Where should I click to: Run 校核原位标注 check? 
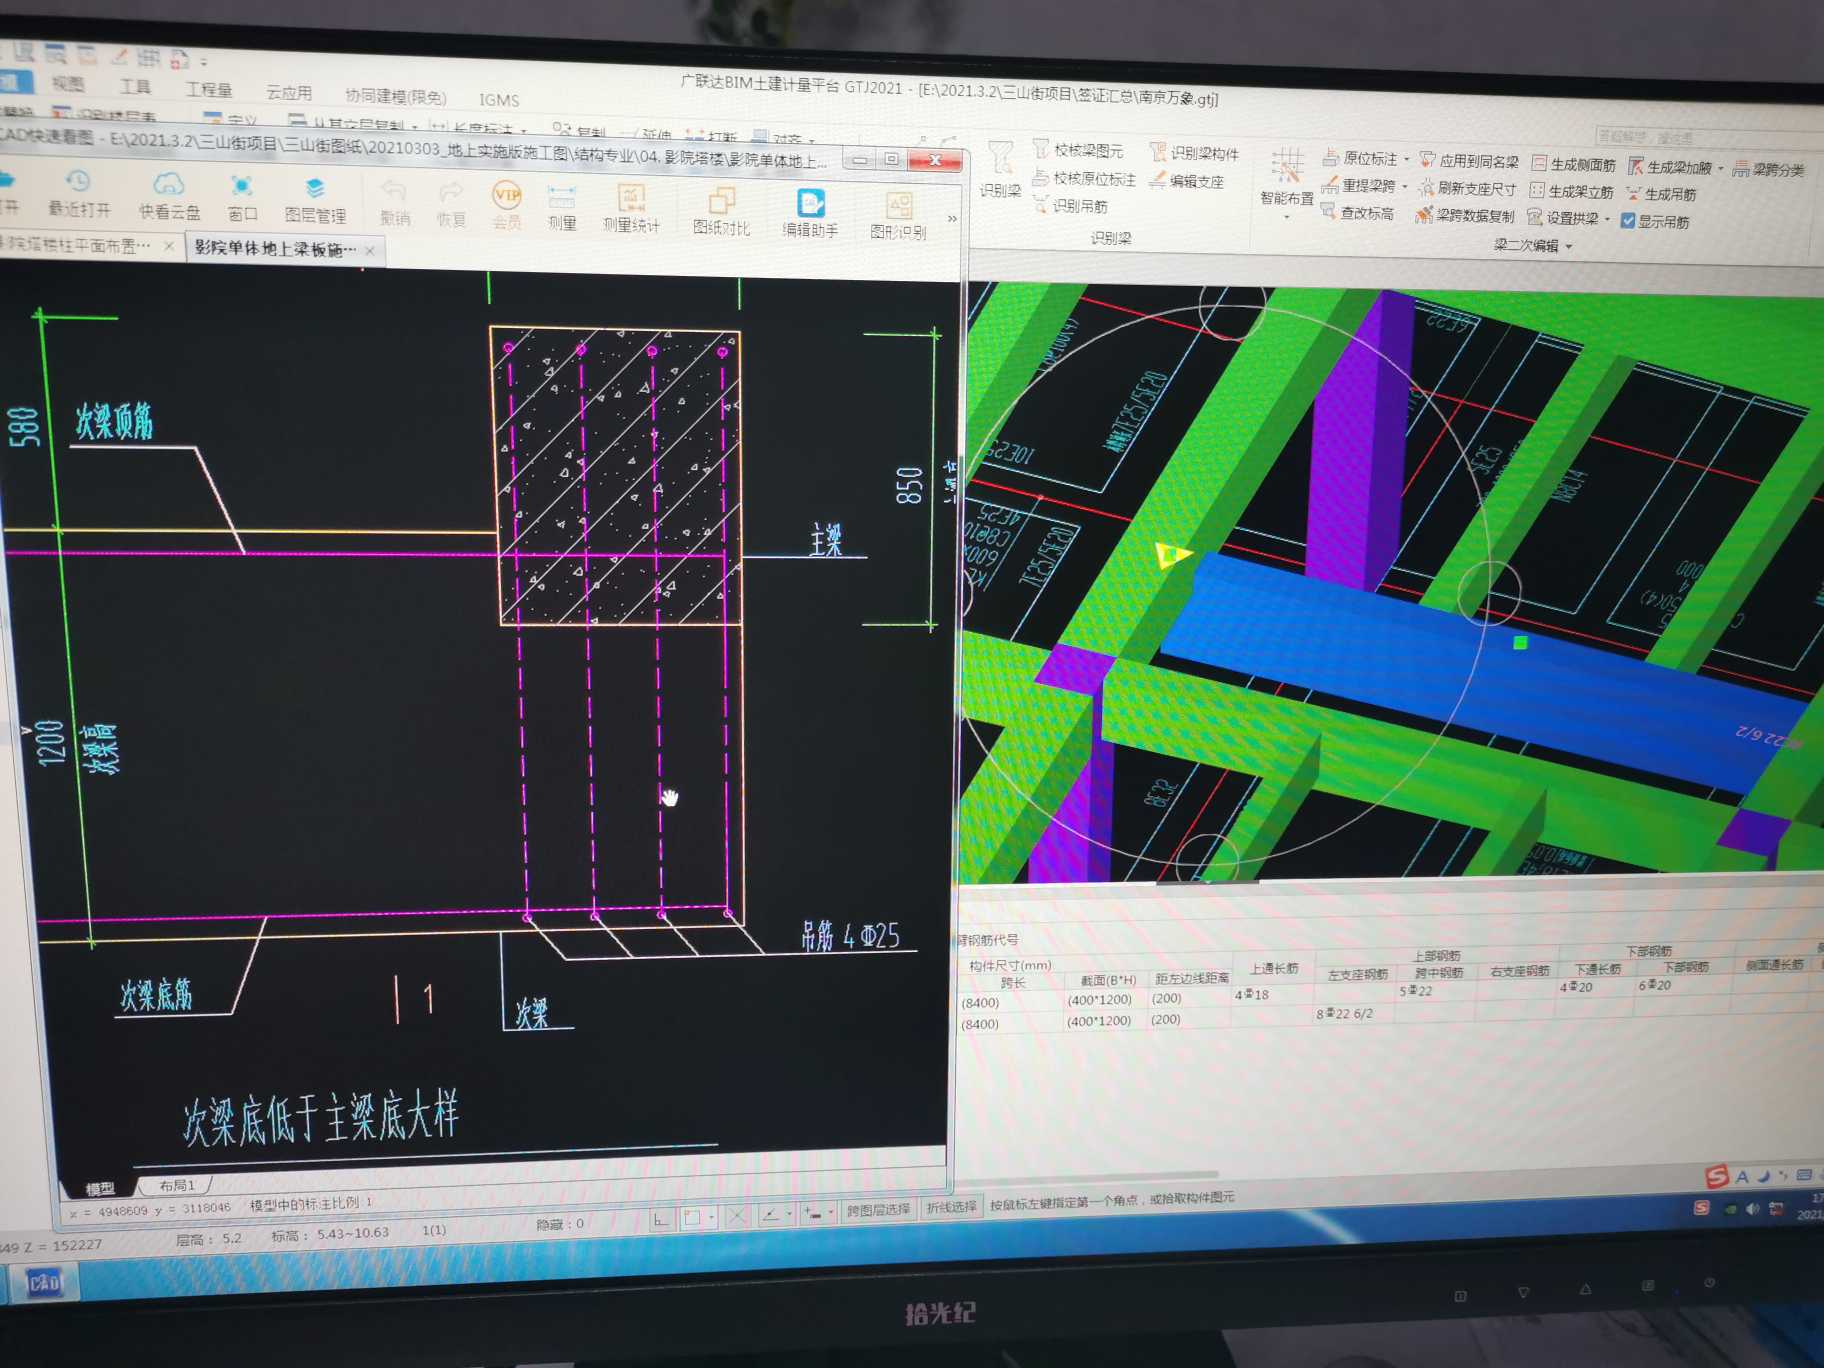click(x=1084, y=178)
